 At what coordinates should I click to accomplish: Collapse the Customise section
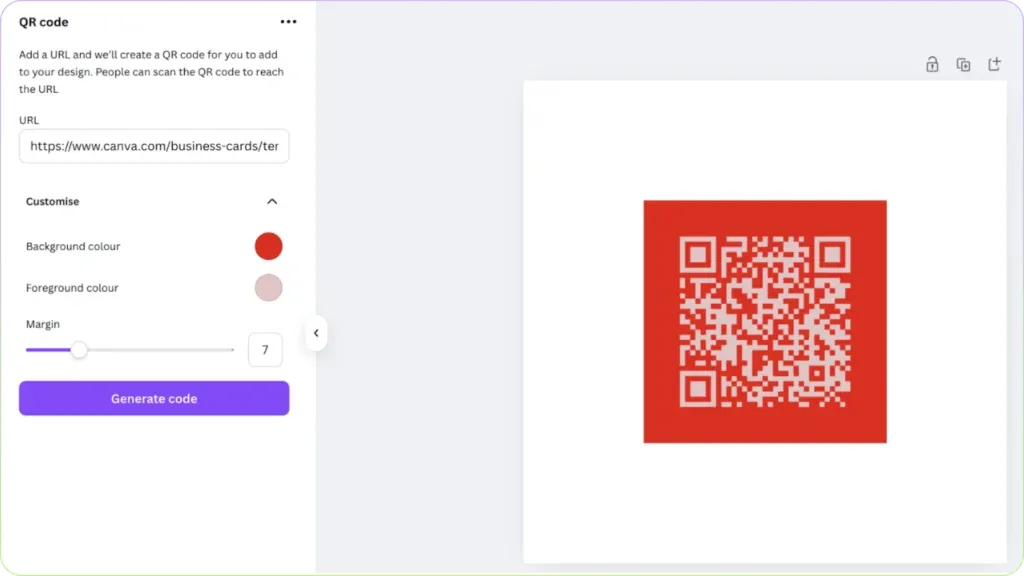271,200
